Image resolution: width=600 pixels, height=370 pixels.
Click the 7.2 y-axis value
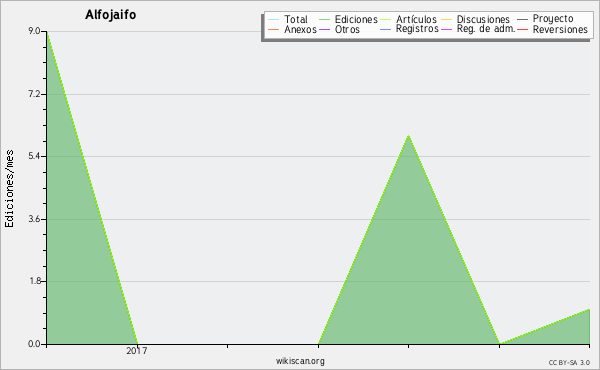[x=34, y=94]
